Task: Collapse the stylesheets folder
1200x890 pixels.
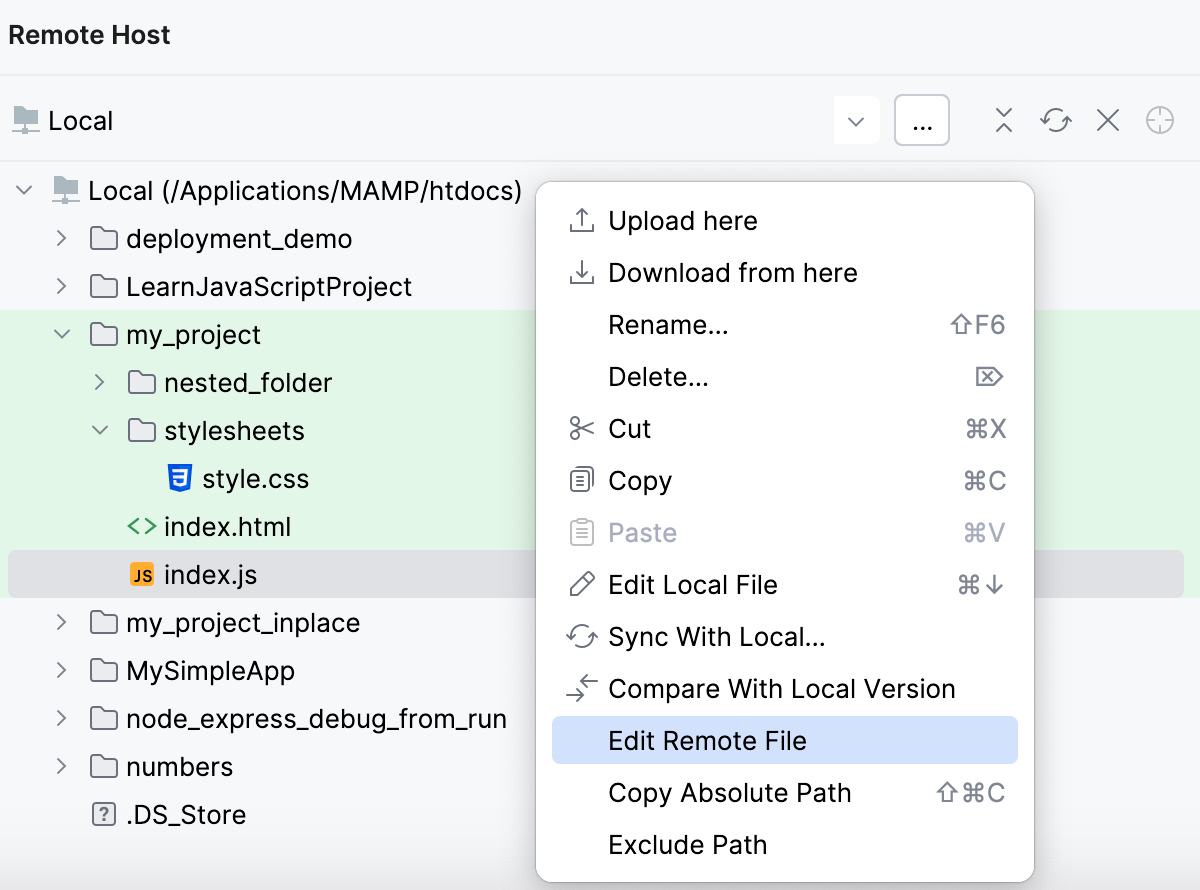Action: coord(99,430)
